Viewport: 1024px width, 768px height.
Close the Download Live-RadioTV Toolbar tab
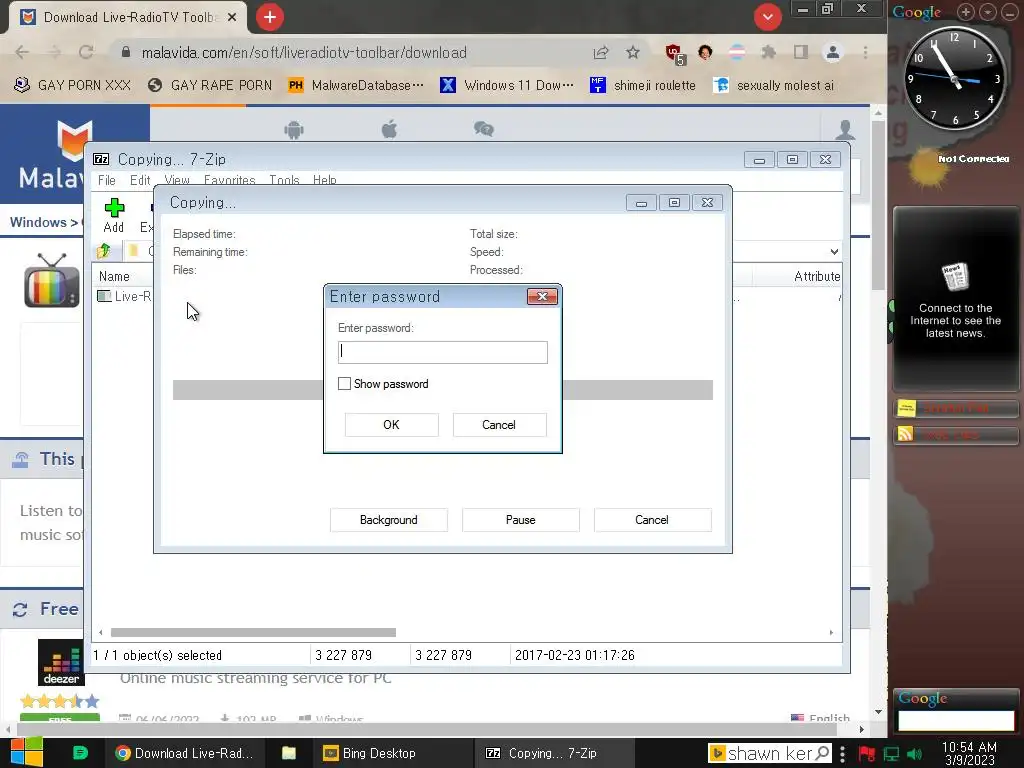coord(232,18)
